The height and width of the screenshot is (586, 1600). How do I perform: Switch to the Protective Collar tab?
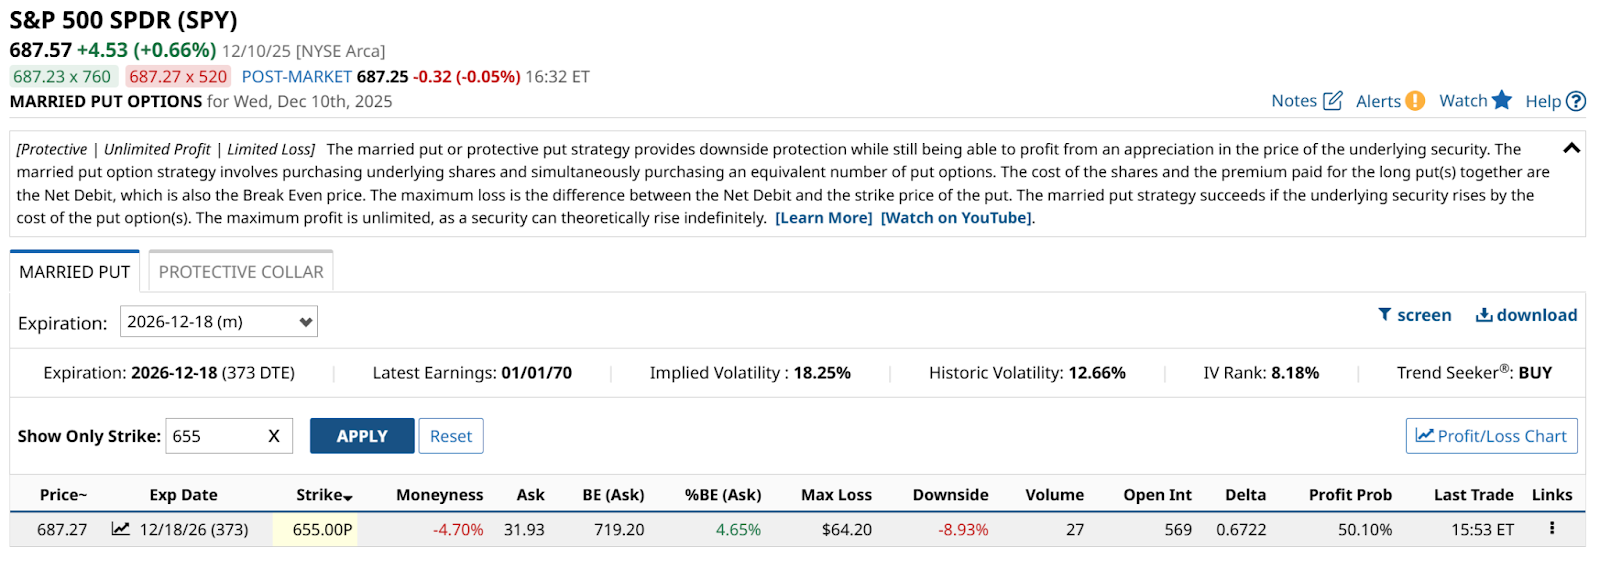point(241,272)
